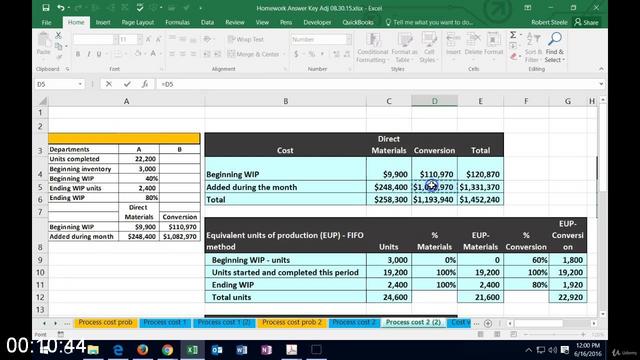This screenshot has width=640, height=360.
Task: Click the Cell Styles icon
Action: pyautogui.click(x=429, y=48)
